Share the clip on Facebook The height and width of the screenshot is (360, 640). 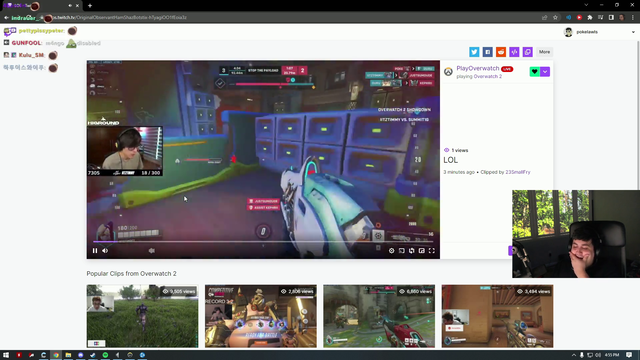click(487, 52)
